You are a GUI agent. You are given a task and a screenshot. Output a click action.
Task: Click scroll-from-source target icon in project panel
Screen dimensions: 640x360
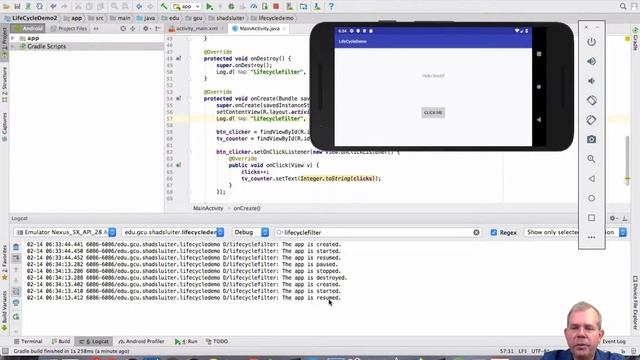click(123, 29)
